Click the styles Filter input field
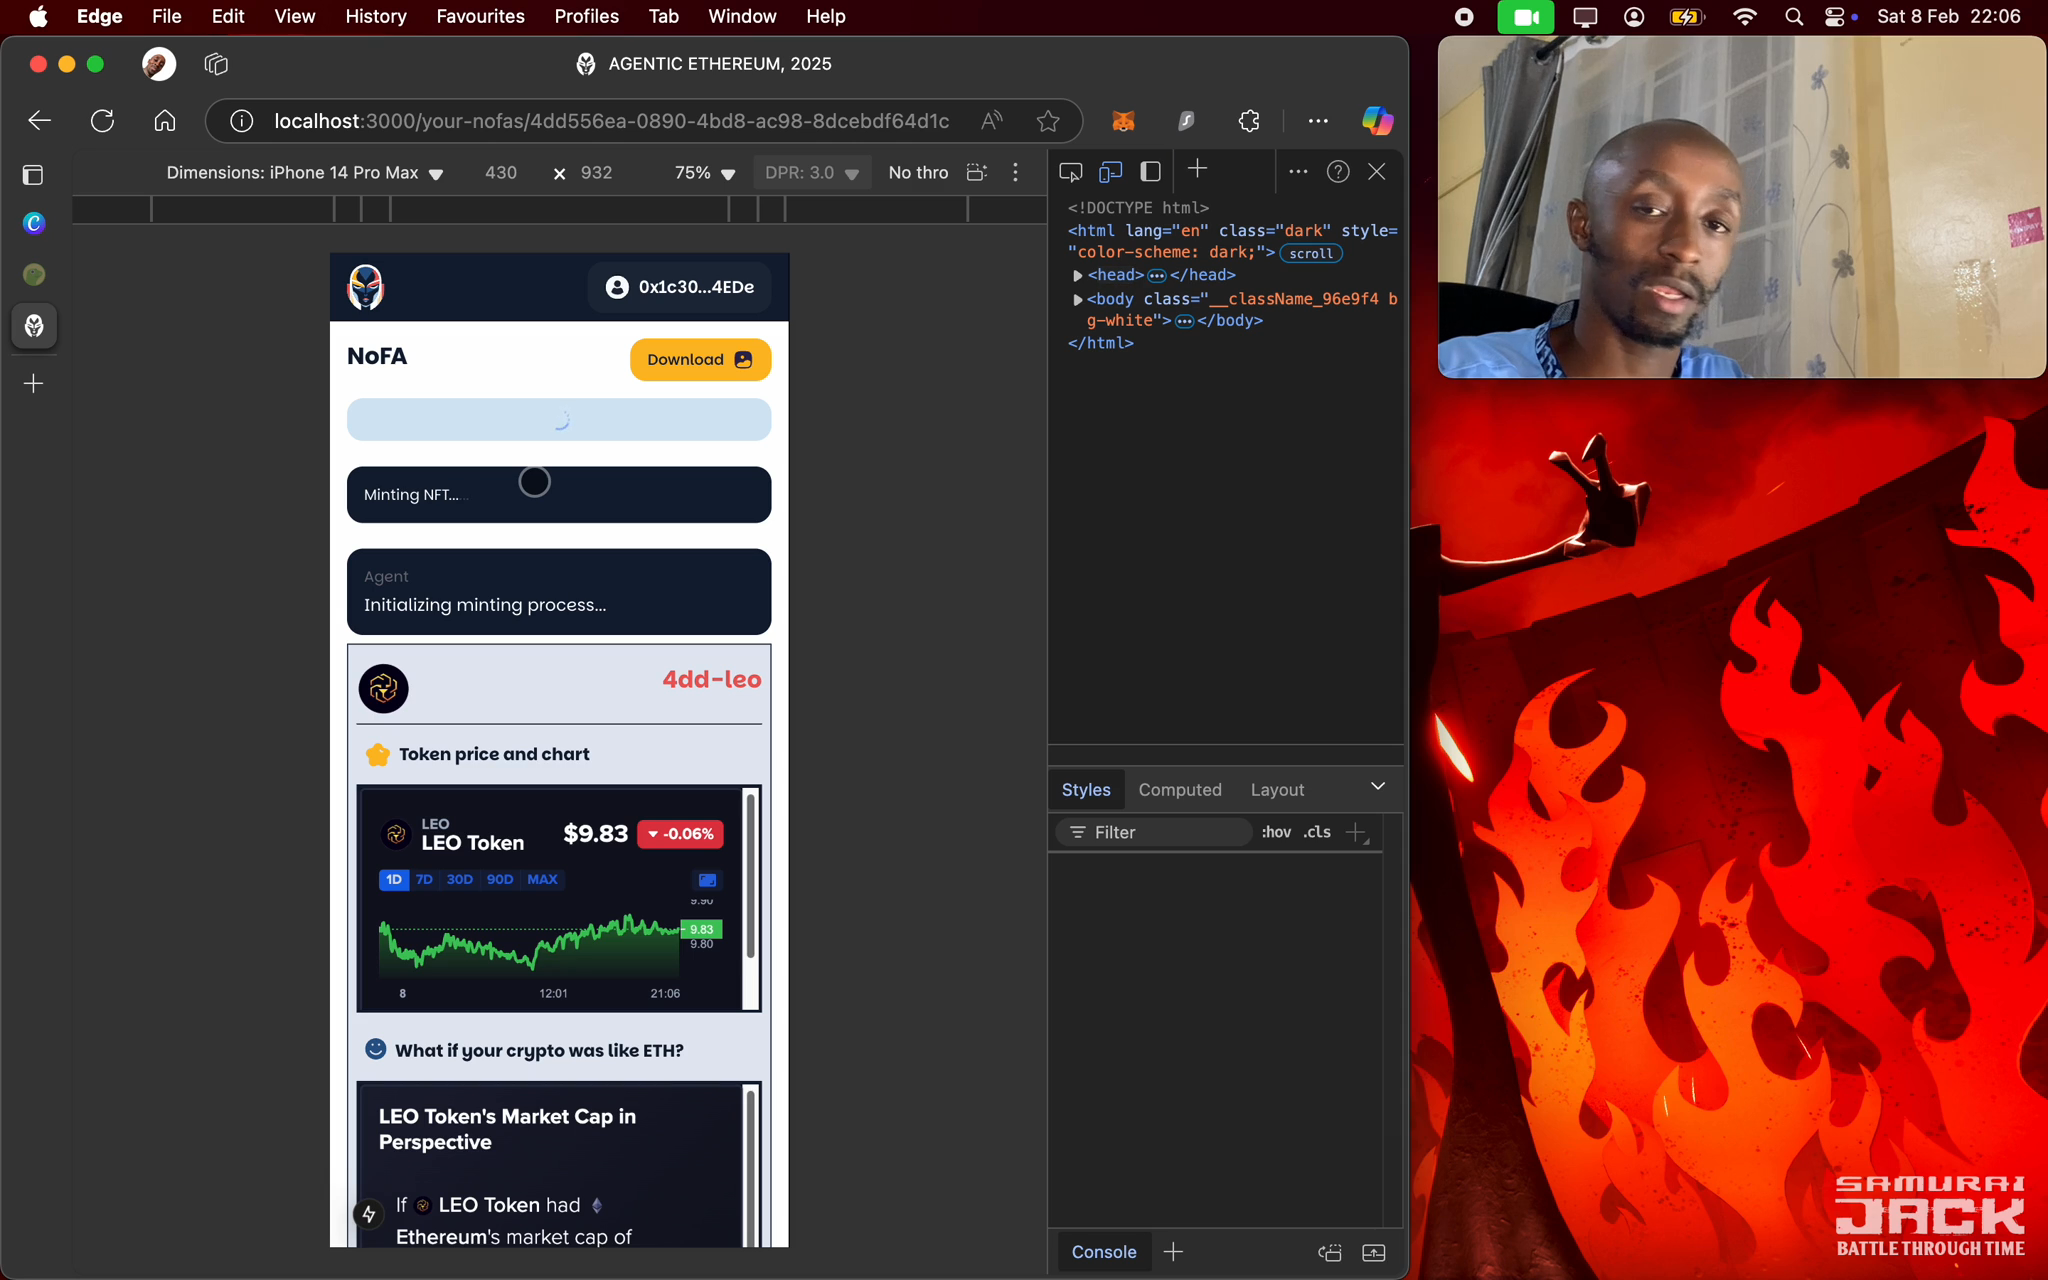The image size is (2048, 1280). (x=1155, y=832)
